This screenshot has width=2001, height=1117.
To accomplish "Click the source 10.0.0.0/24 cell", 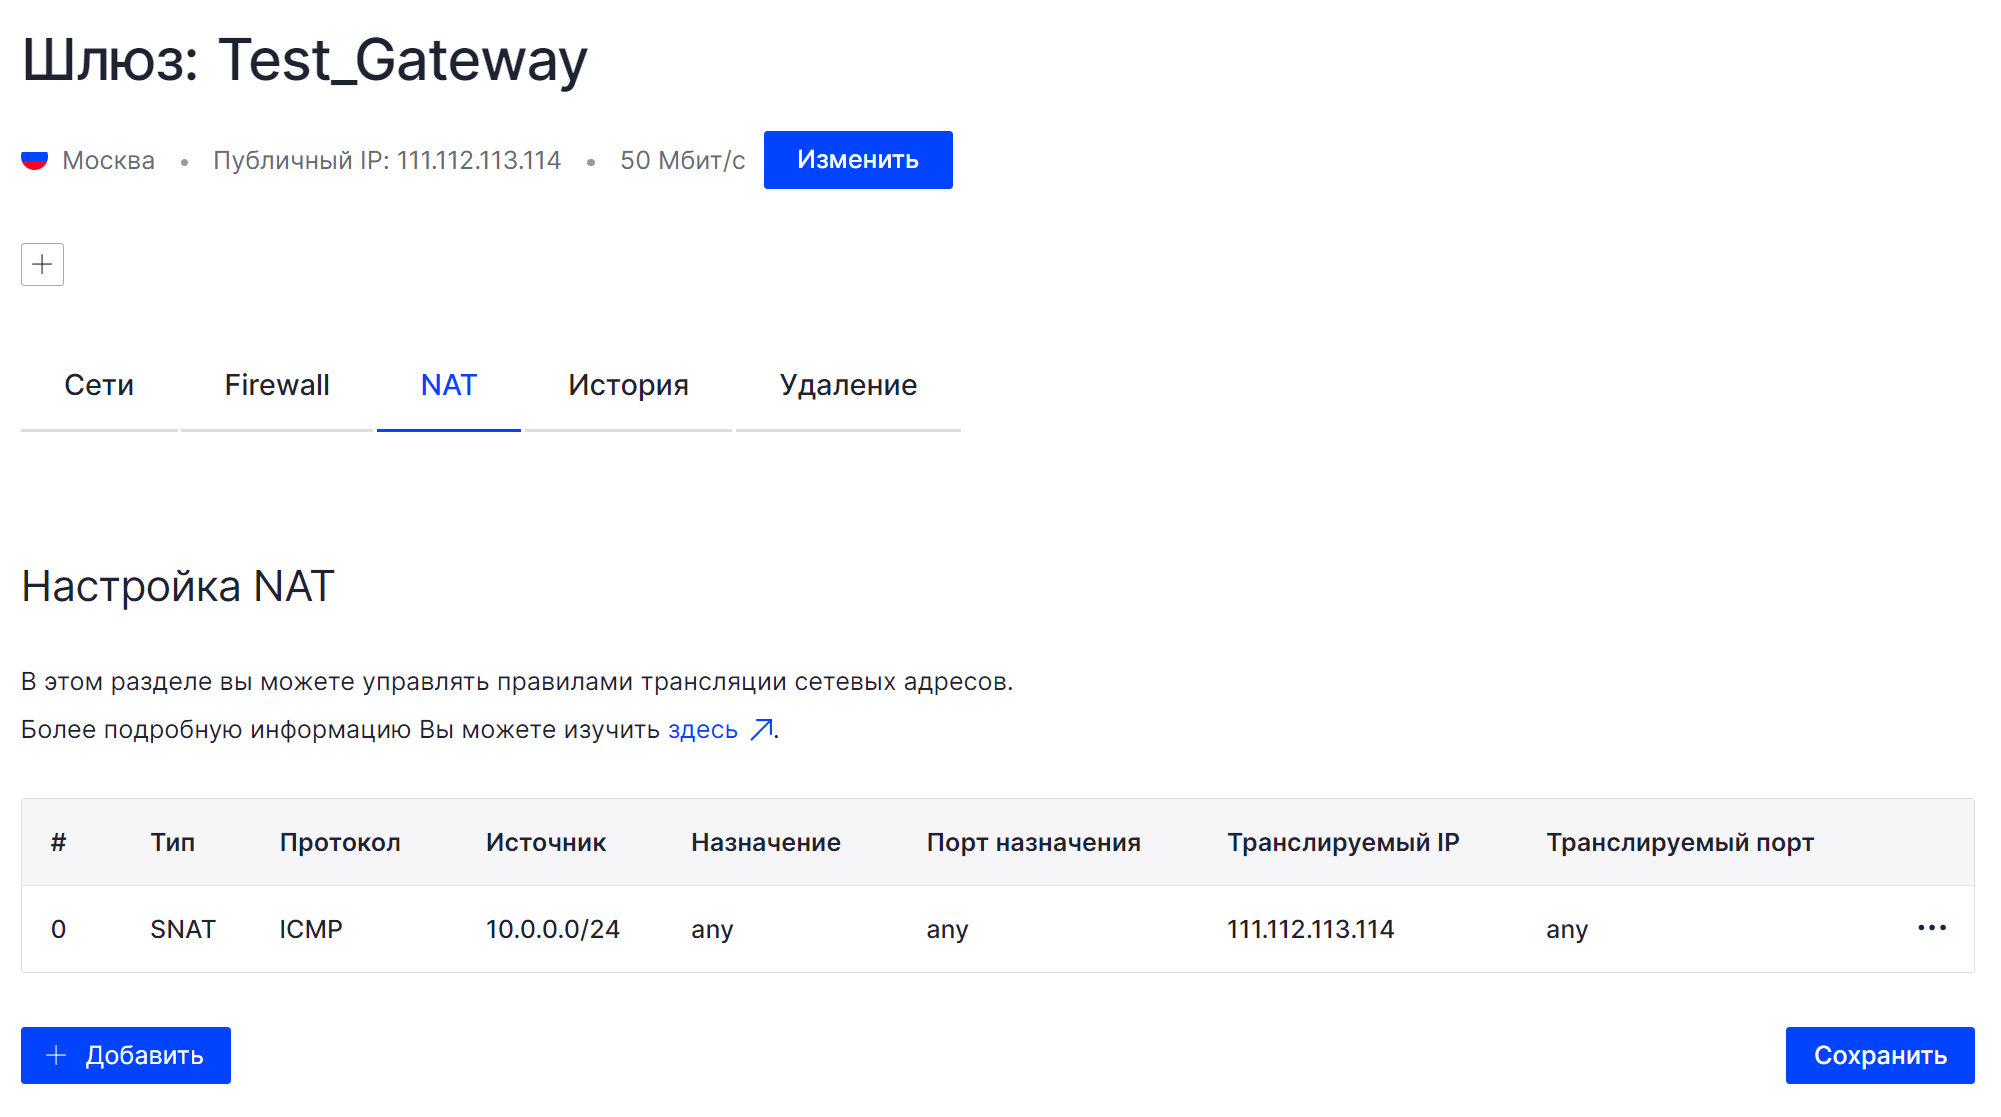I will (552, 929).
